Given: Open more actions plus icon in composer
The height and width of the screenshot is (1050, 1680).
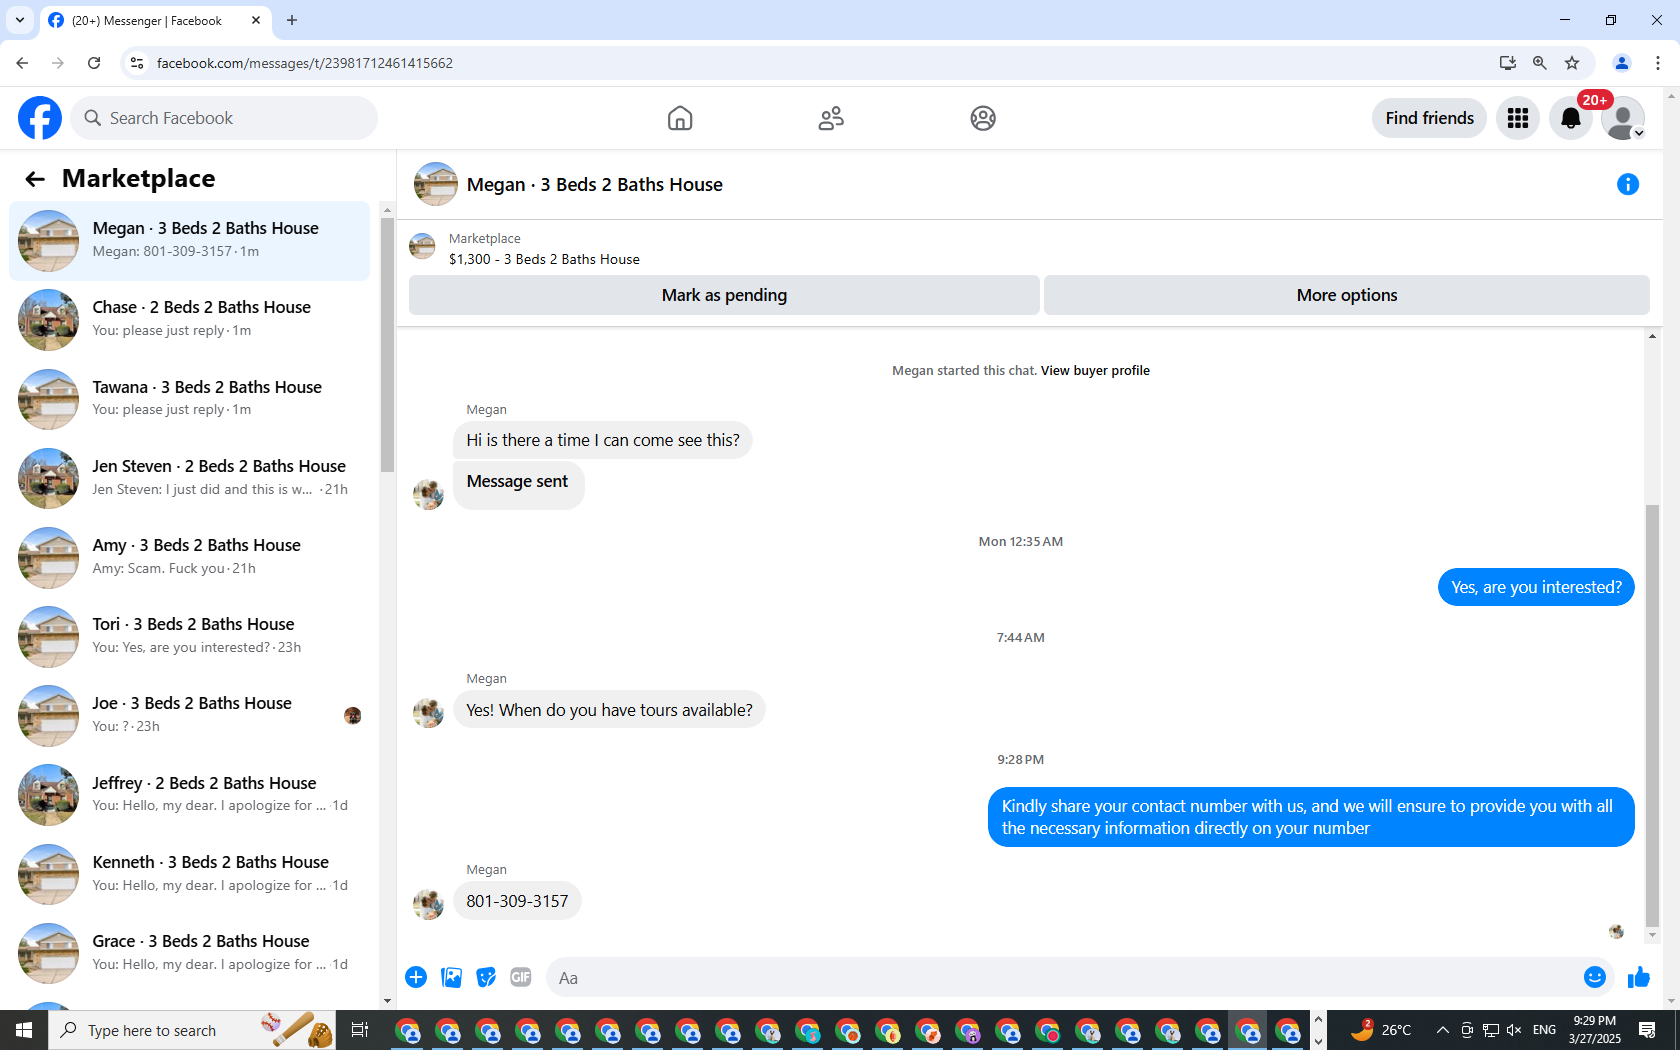Looking at the screenshot, I should [x=416, y=977].
